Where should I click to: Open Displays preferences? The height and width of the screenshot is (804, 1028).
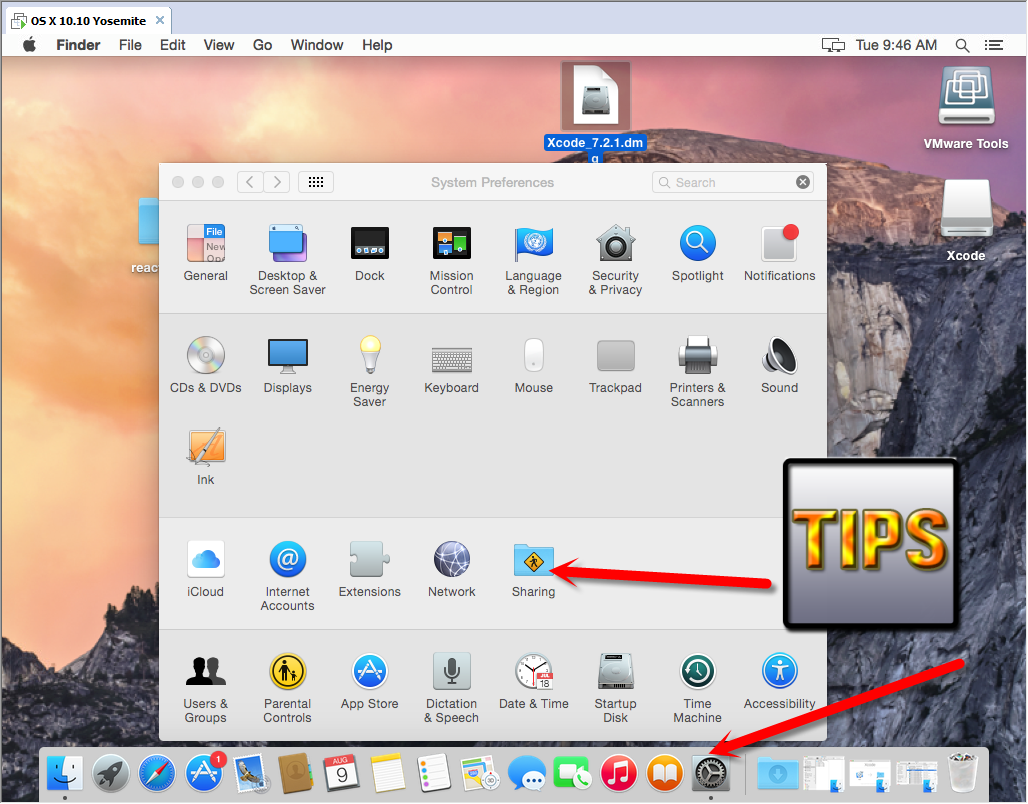(x=287, y=355)
